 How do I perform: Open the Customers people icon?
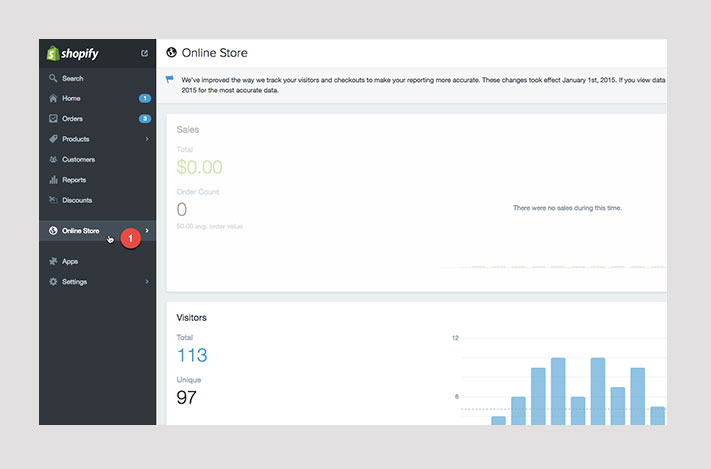(52, 160)
